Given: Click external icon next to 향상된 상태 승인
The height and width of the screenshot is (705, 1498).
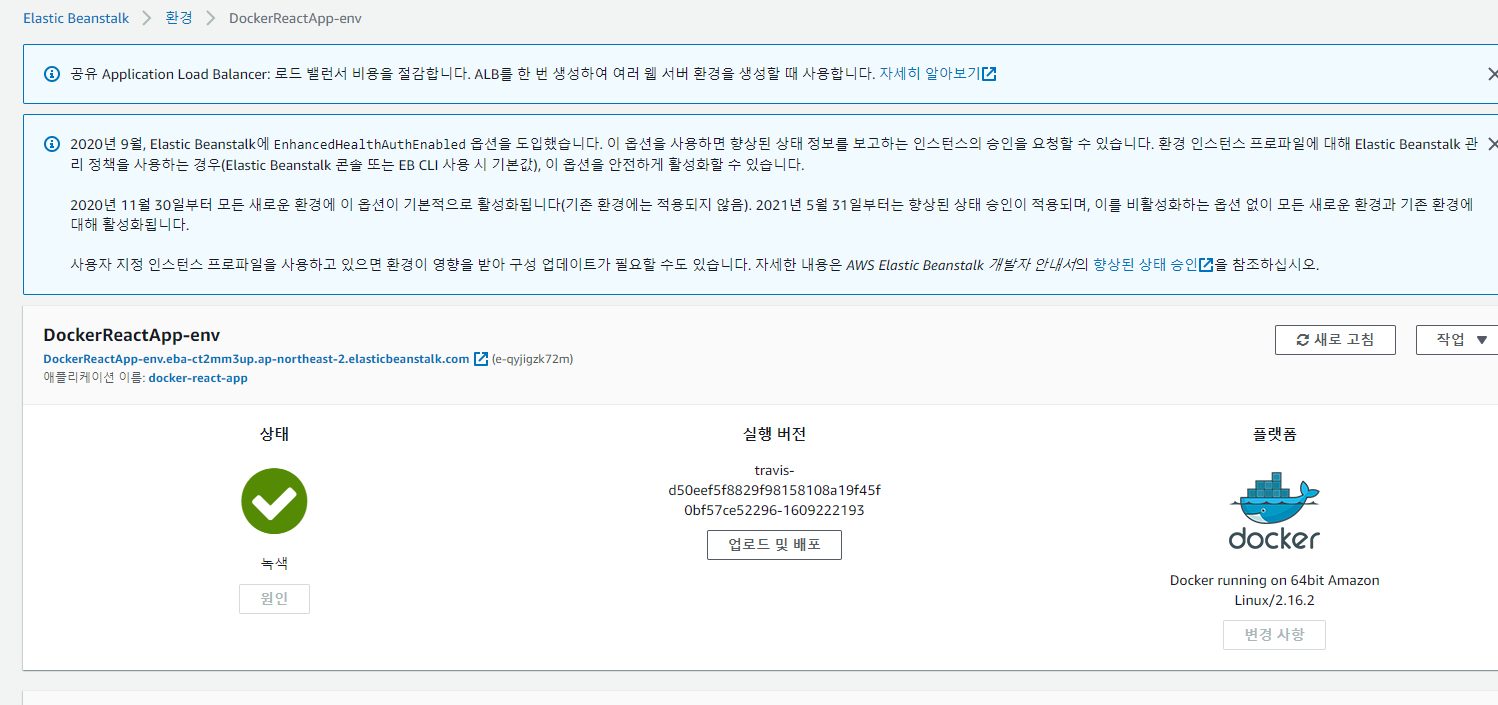Looking at the screenshot, I should (x=1206, y=265).
